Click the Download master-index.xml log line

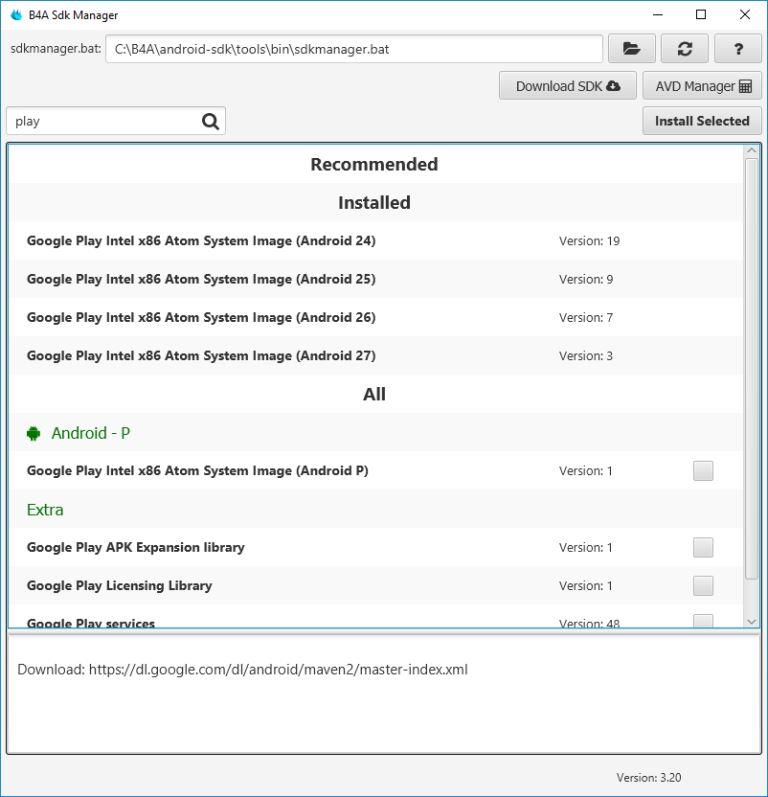(242, 669)
